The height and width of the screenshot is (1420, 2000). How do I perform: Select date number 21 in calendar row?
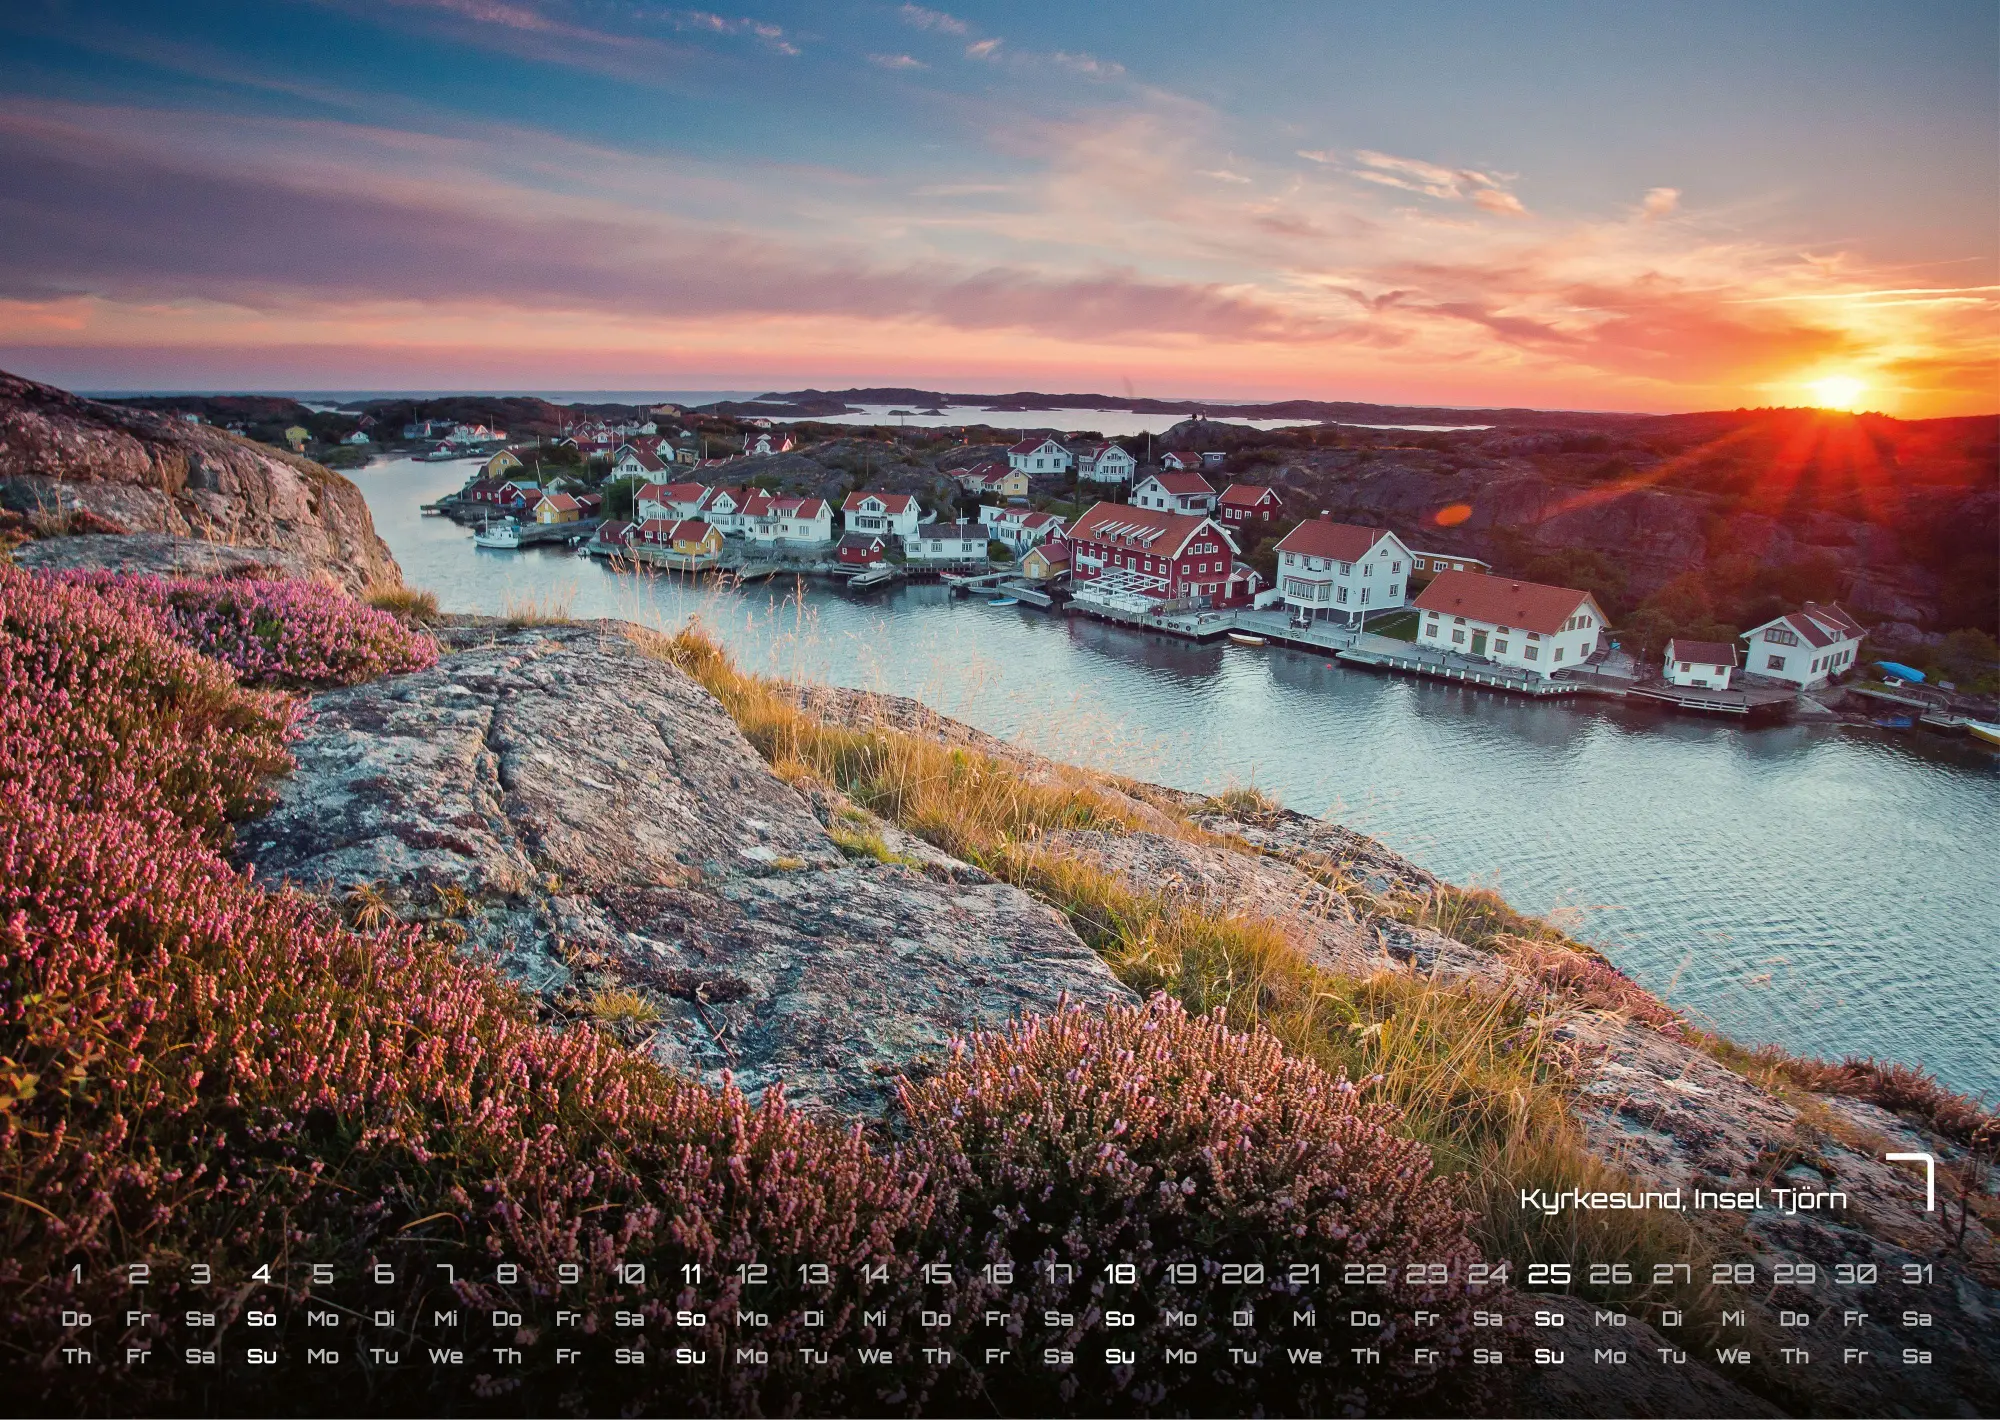pyautogui.click(x=1304, y=1274)
